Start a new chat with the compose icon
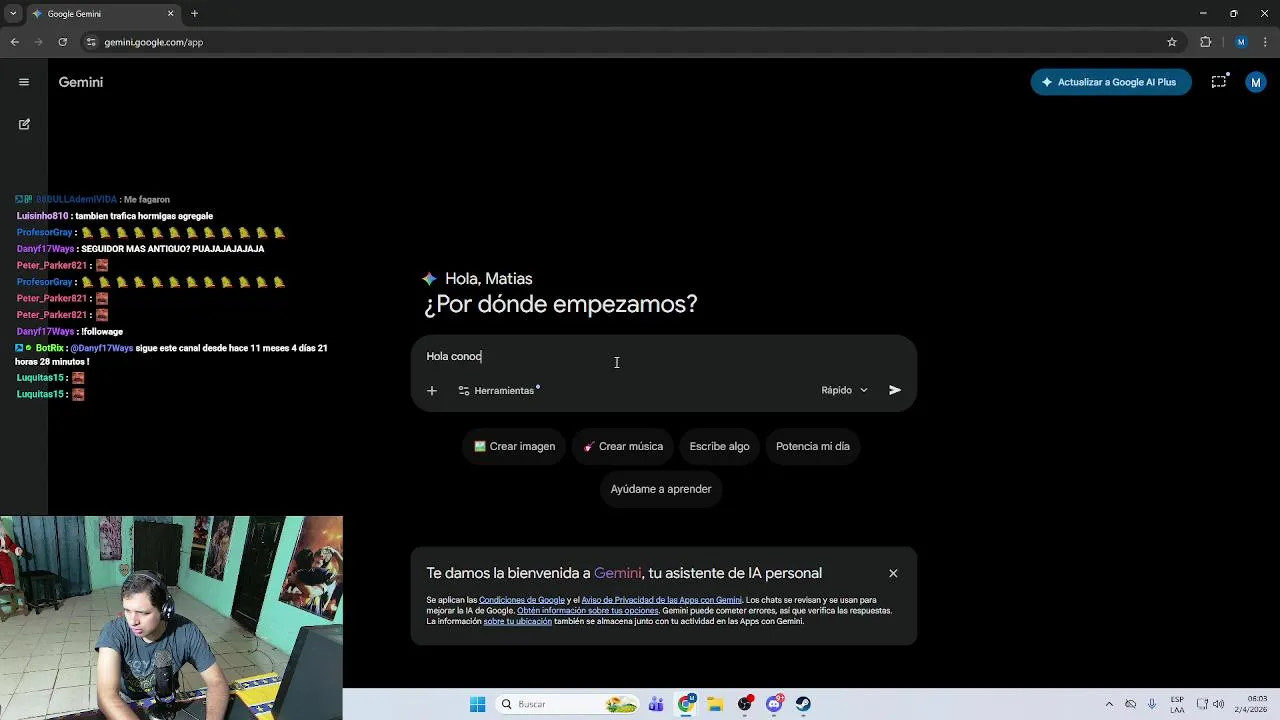 click(x=24, y=124)
